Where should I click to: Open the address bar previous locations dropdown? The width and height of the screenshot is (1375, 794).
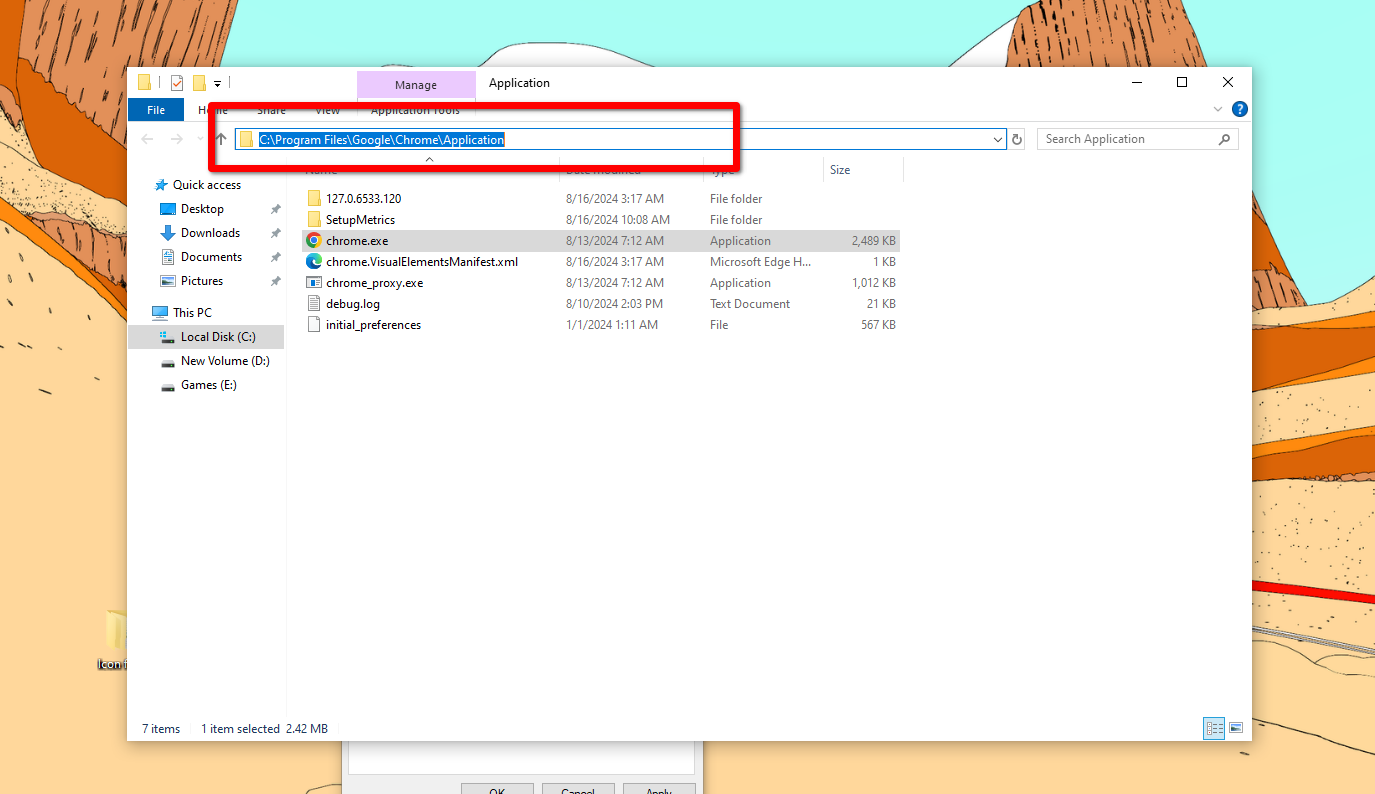[x=998, y=140]
